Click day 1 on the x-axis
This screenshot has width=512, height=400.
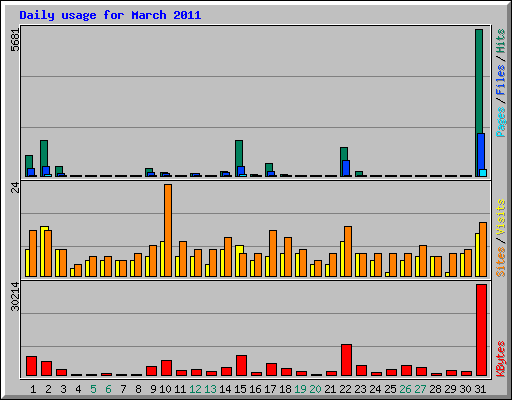(x=33, y=389)
